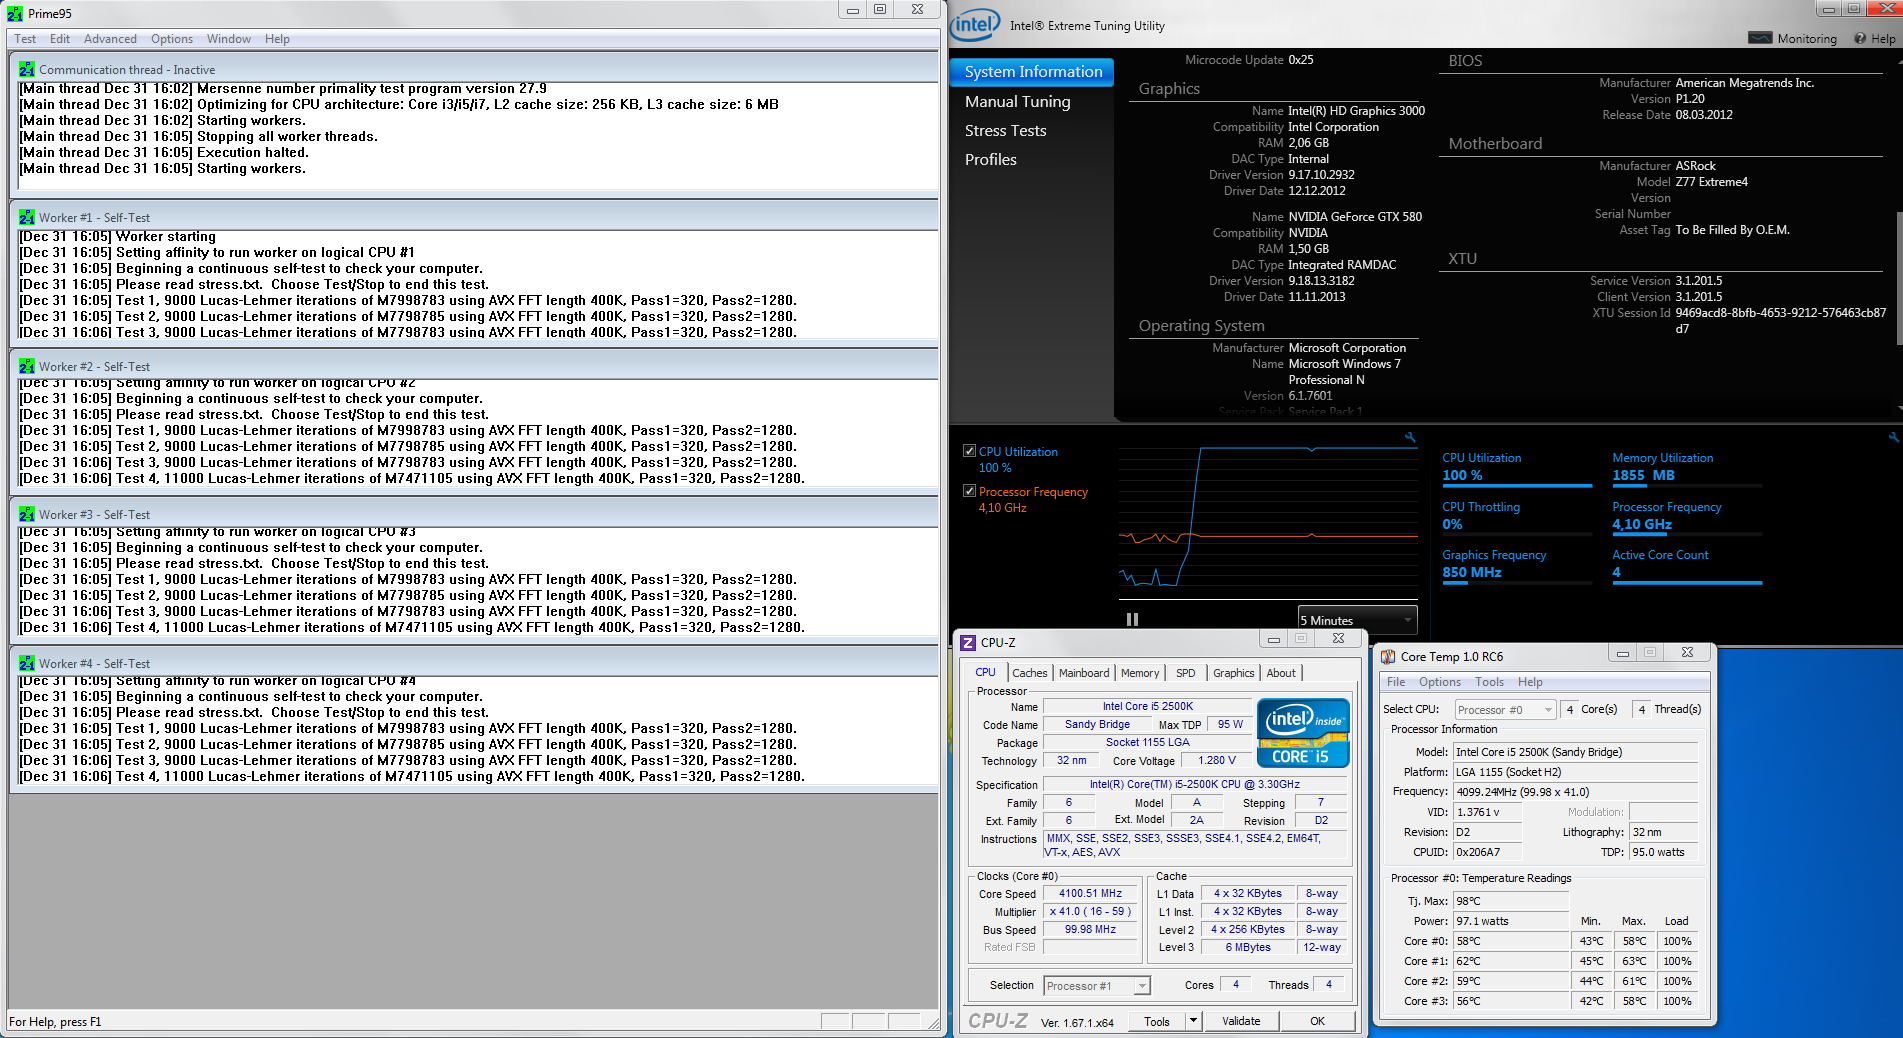Click the Worker #4 Self-Test window icon

[x=27, y=663]
